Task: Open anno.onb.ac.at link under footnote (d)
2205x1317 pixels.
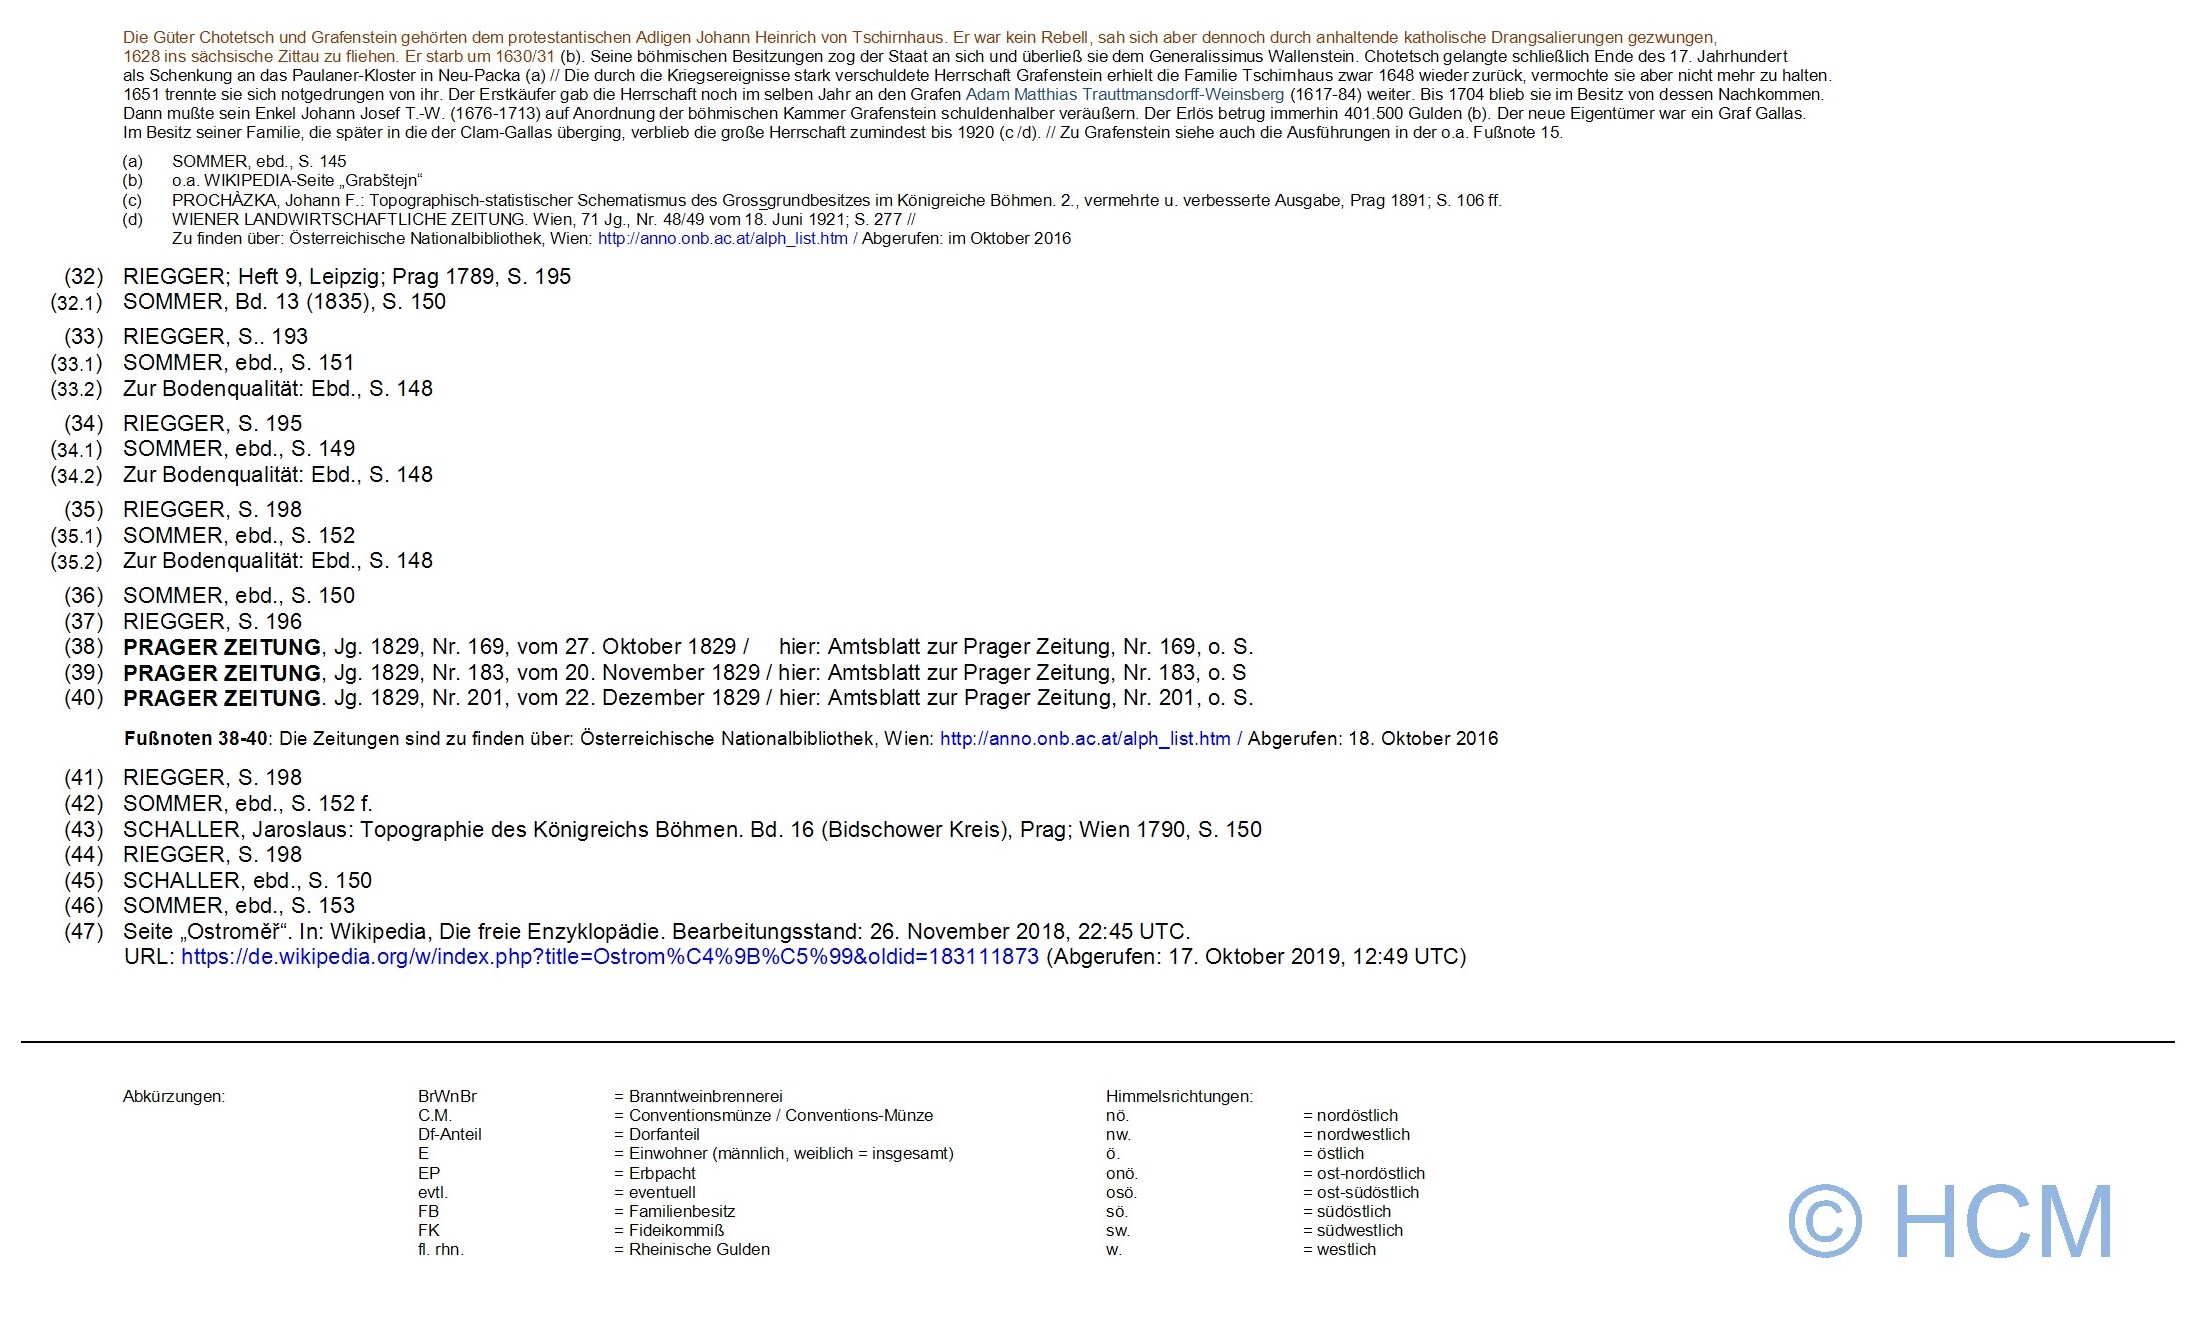Action: (722, 238)
